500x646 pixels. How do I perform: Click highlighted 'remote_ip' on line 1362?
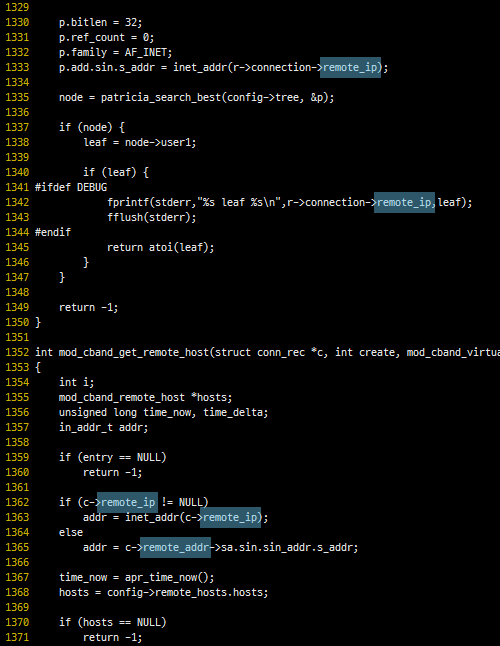coord(127,502)
